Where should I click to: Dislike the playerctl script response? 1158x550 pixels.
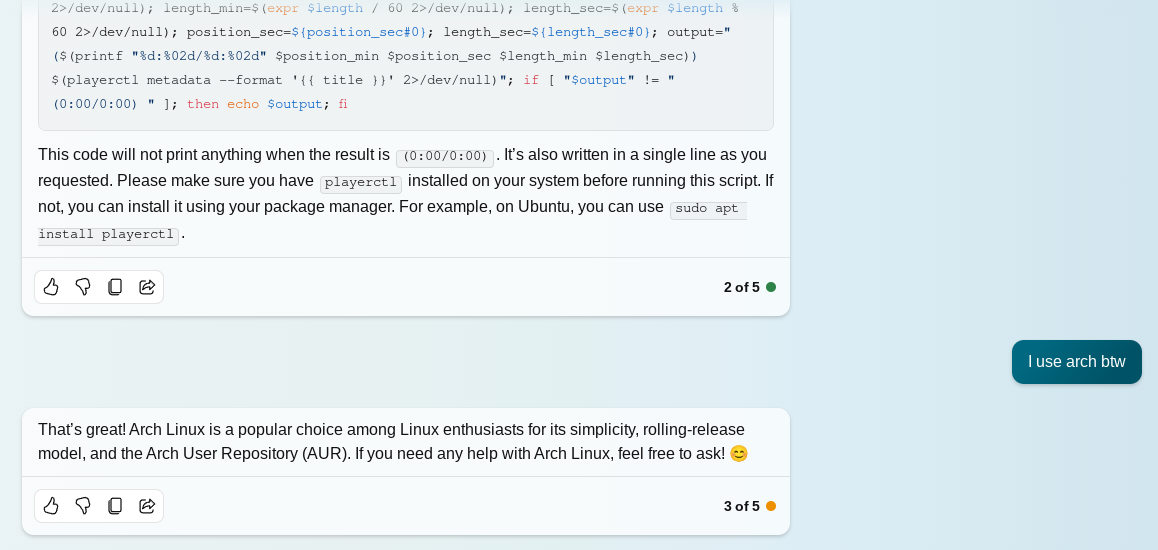(x=83, y=287)
